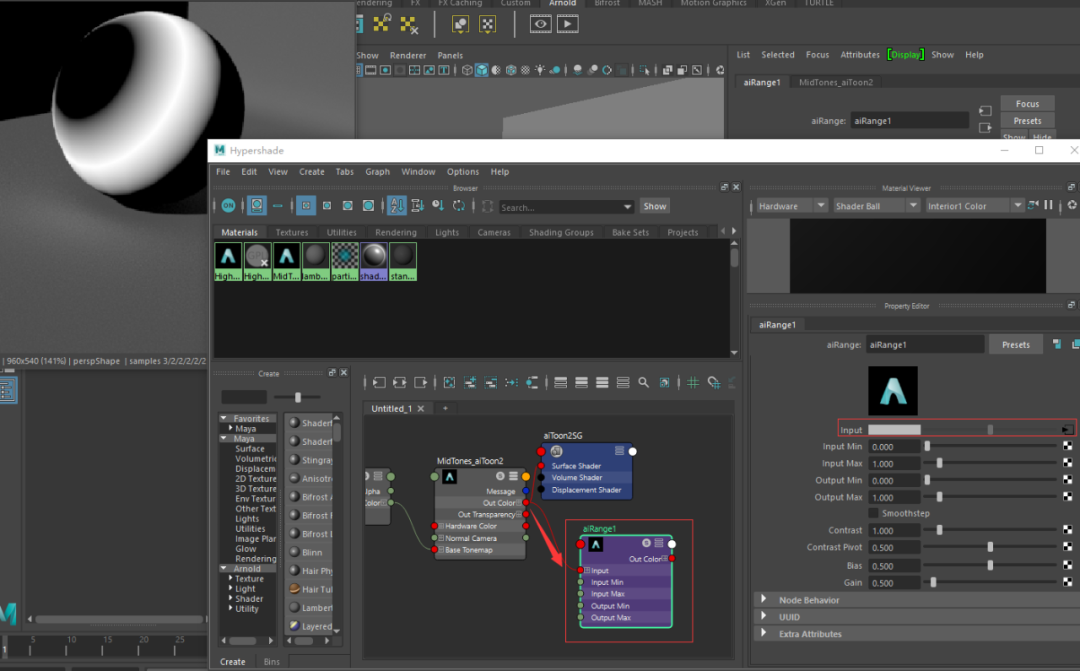Click the Presets button in Attribute Editor
This screenshot has width=1080, height=671.
point(1028,121)
